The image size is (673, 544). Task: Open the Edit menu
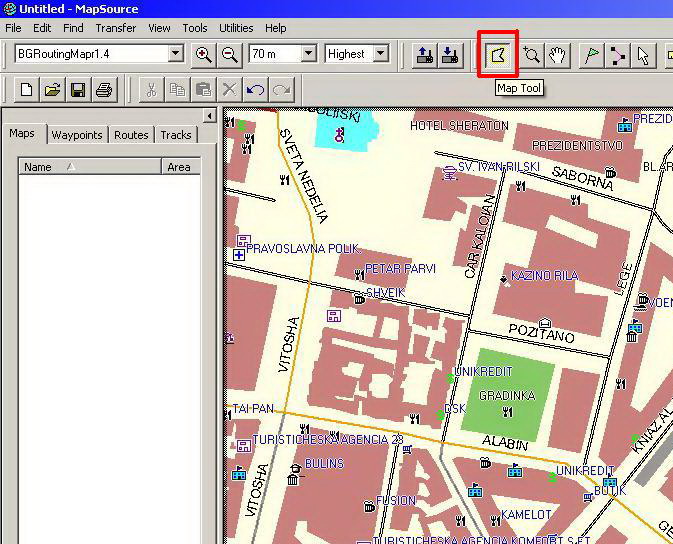coord(42,28)
